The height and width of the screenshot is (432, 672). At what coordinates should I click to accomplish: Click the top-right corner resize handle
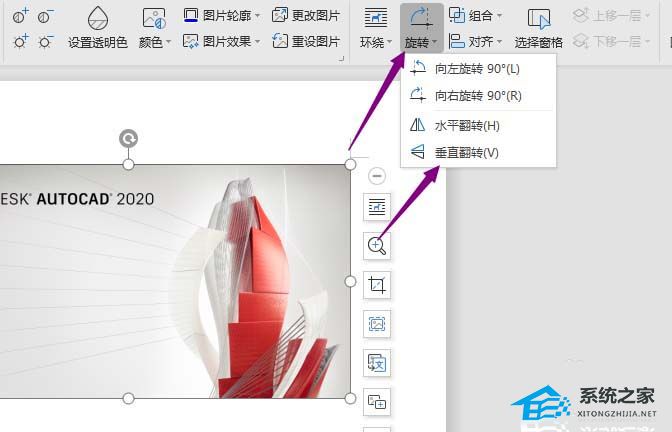pos(350,164)
